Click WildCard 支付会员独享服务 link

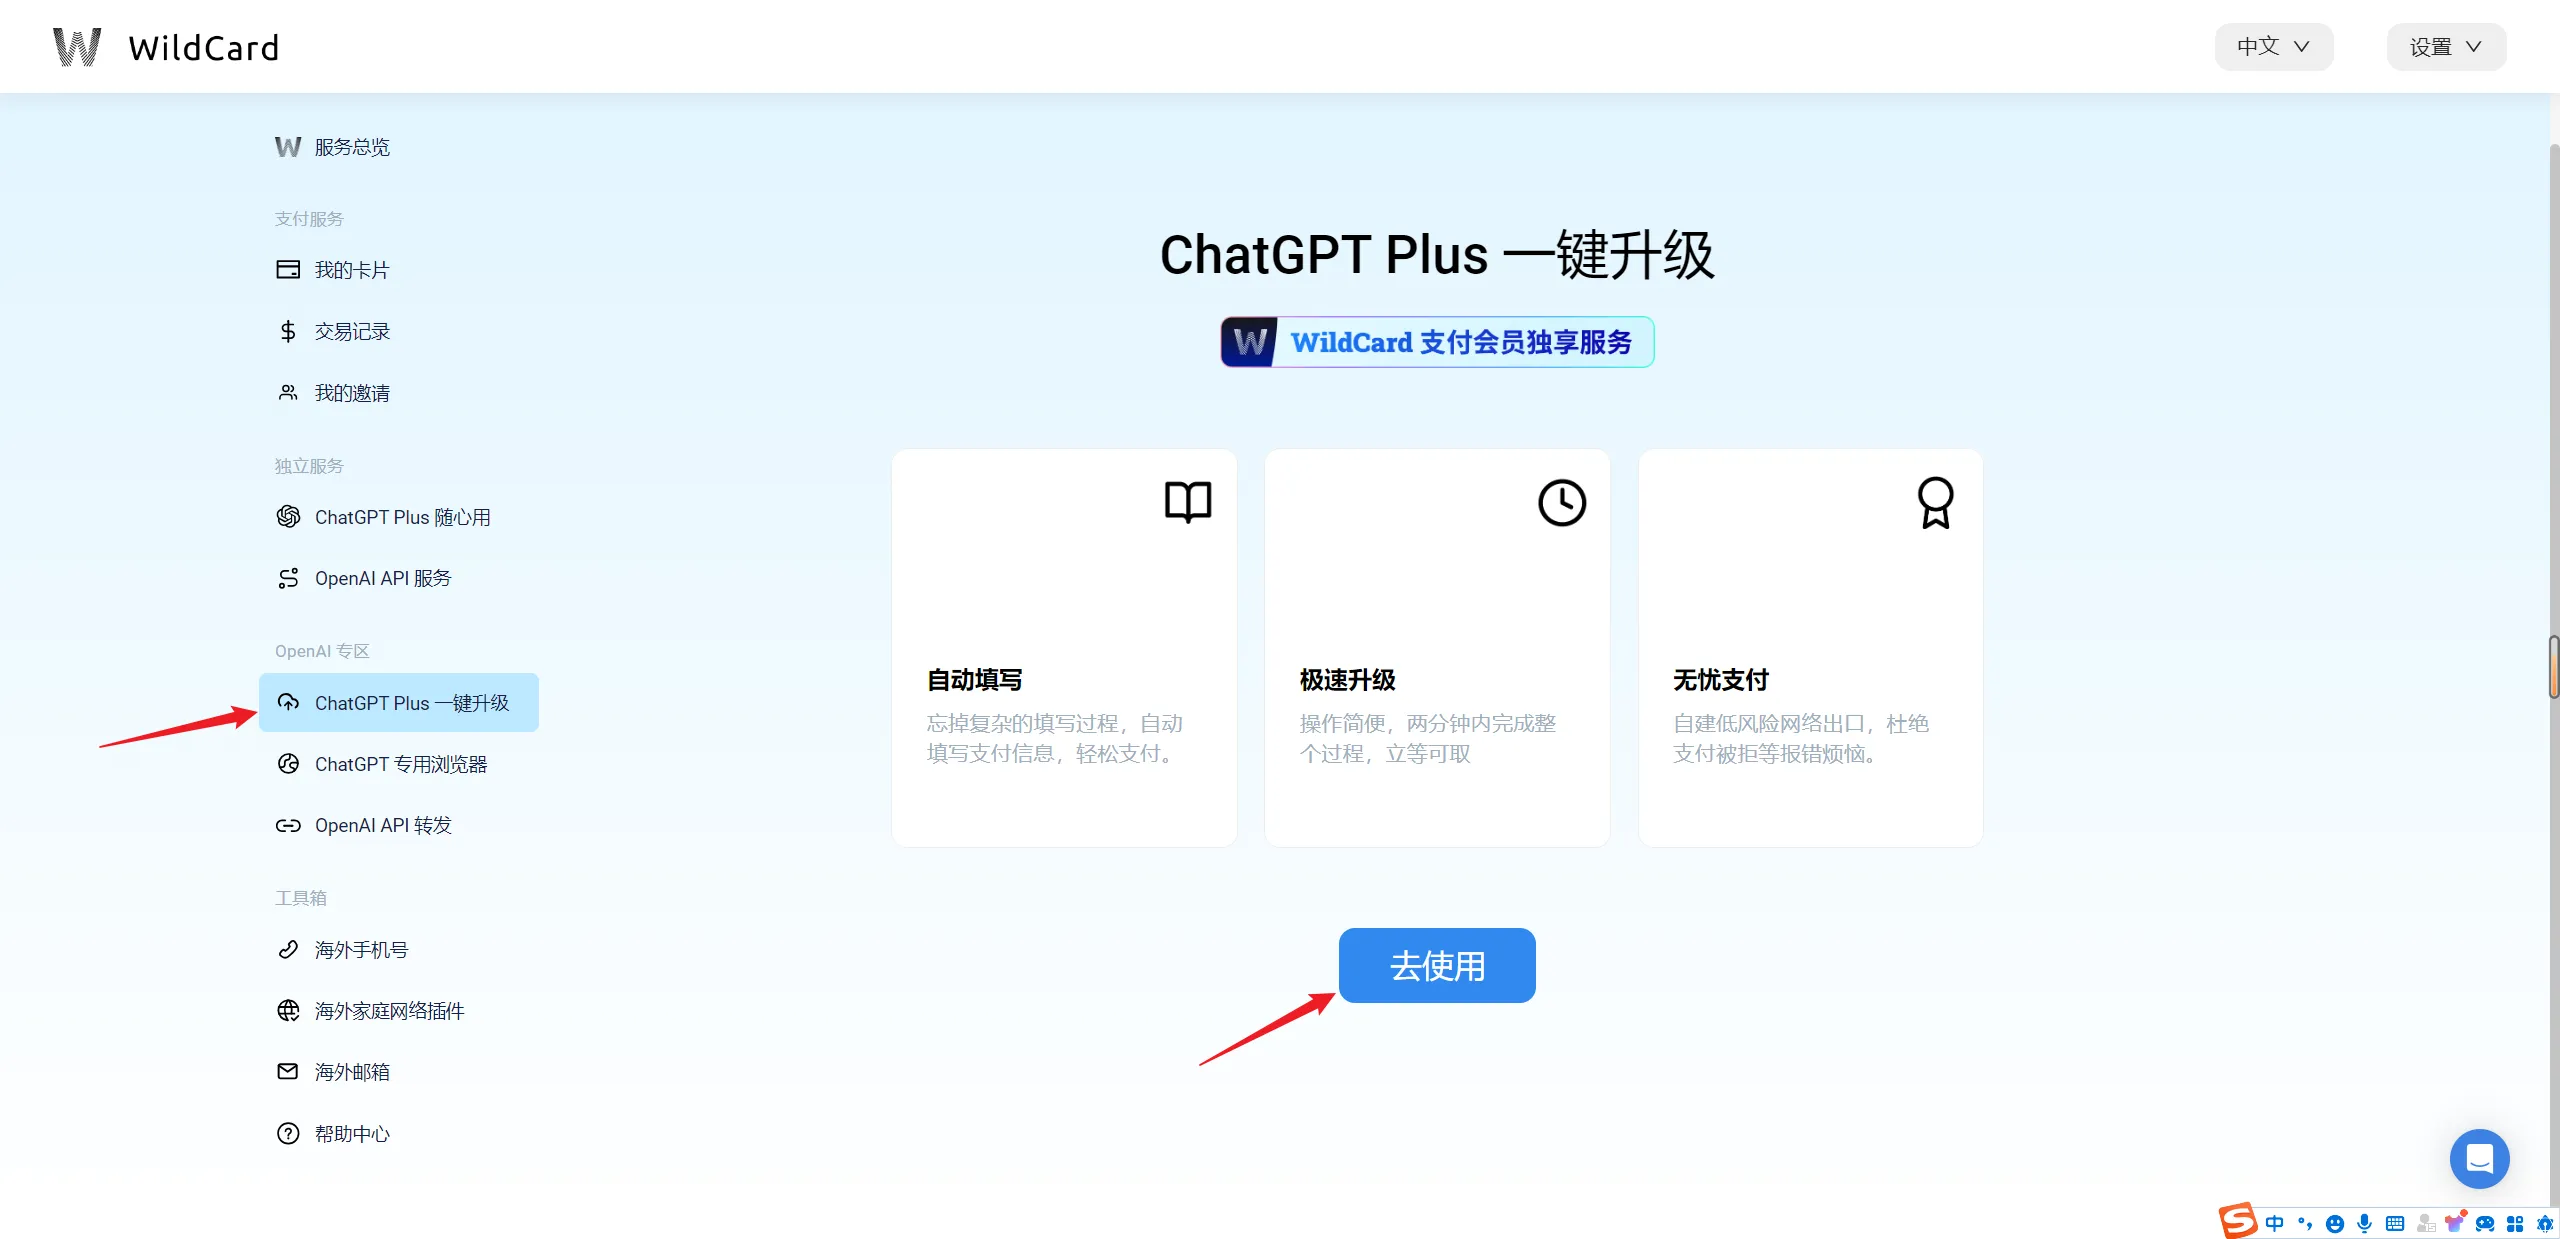1437,343
